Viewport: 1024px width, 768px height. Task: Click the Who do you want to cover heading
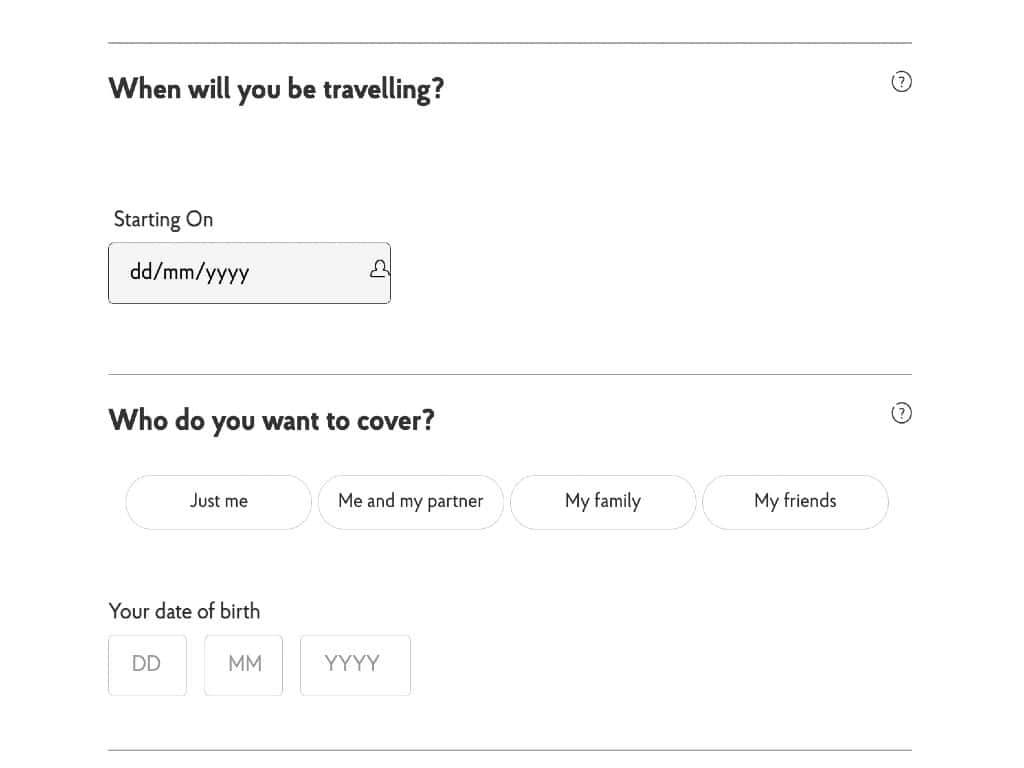tap(272, 421)
